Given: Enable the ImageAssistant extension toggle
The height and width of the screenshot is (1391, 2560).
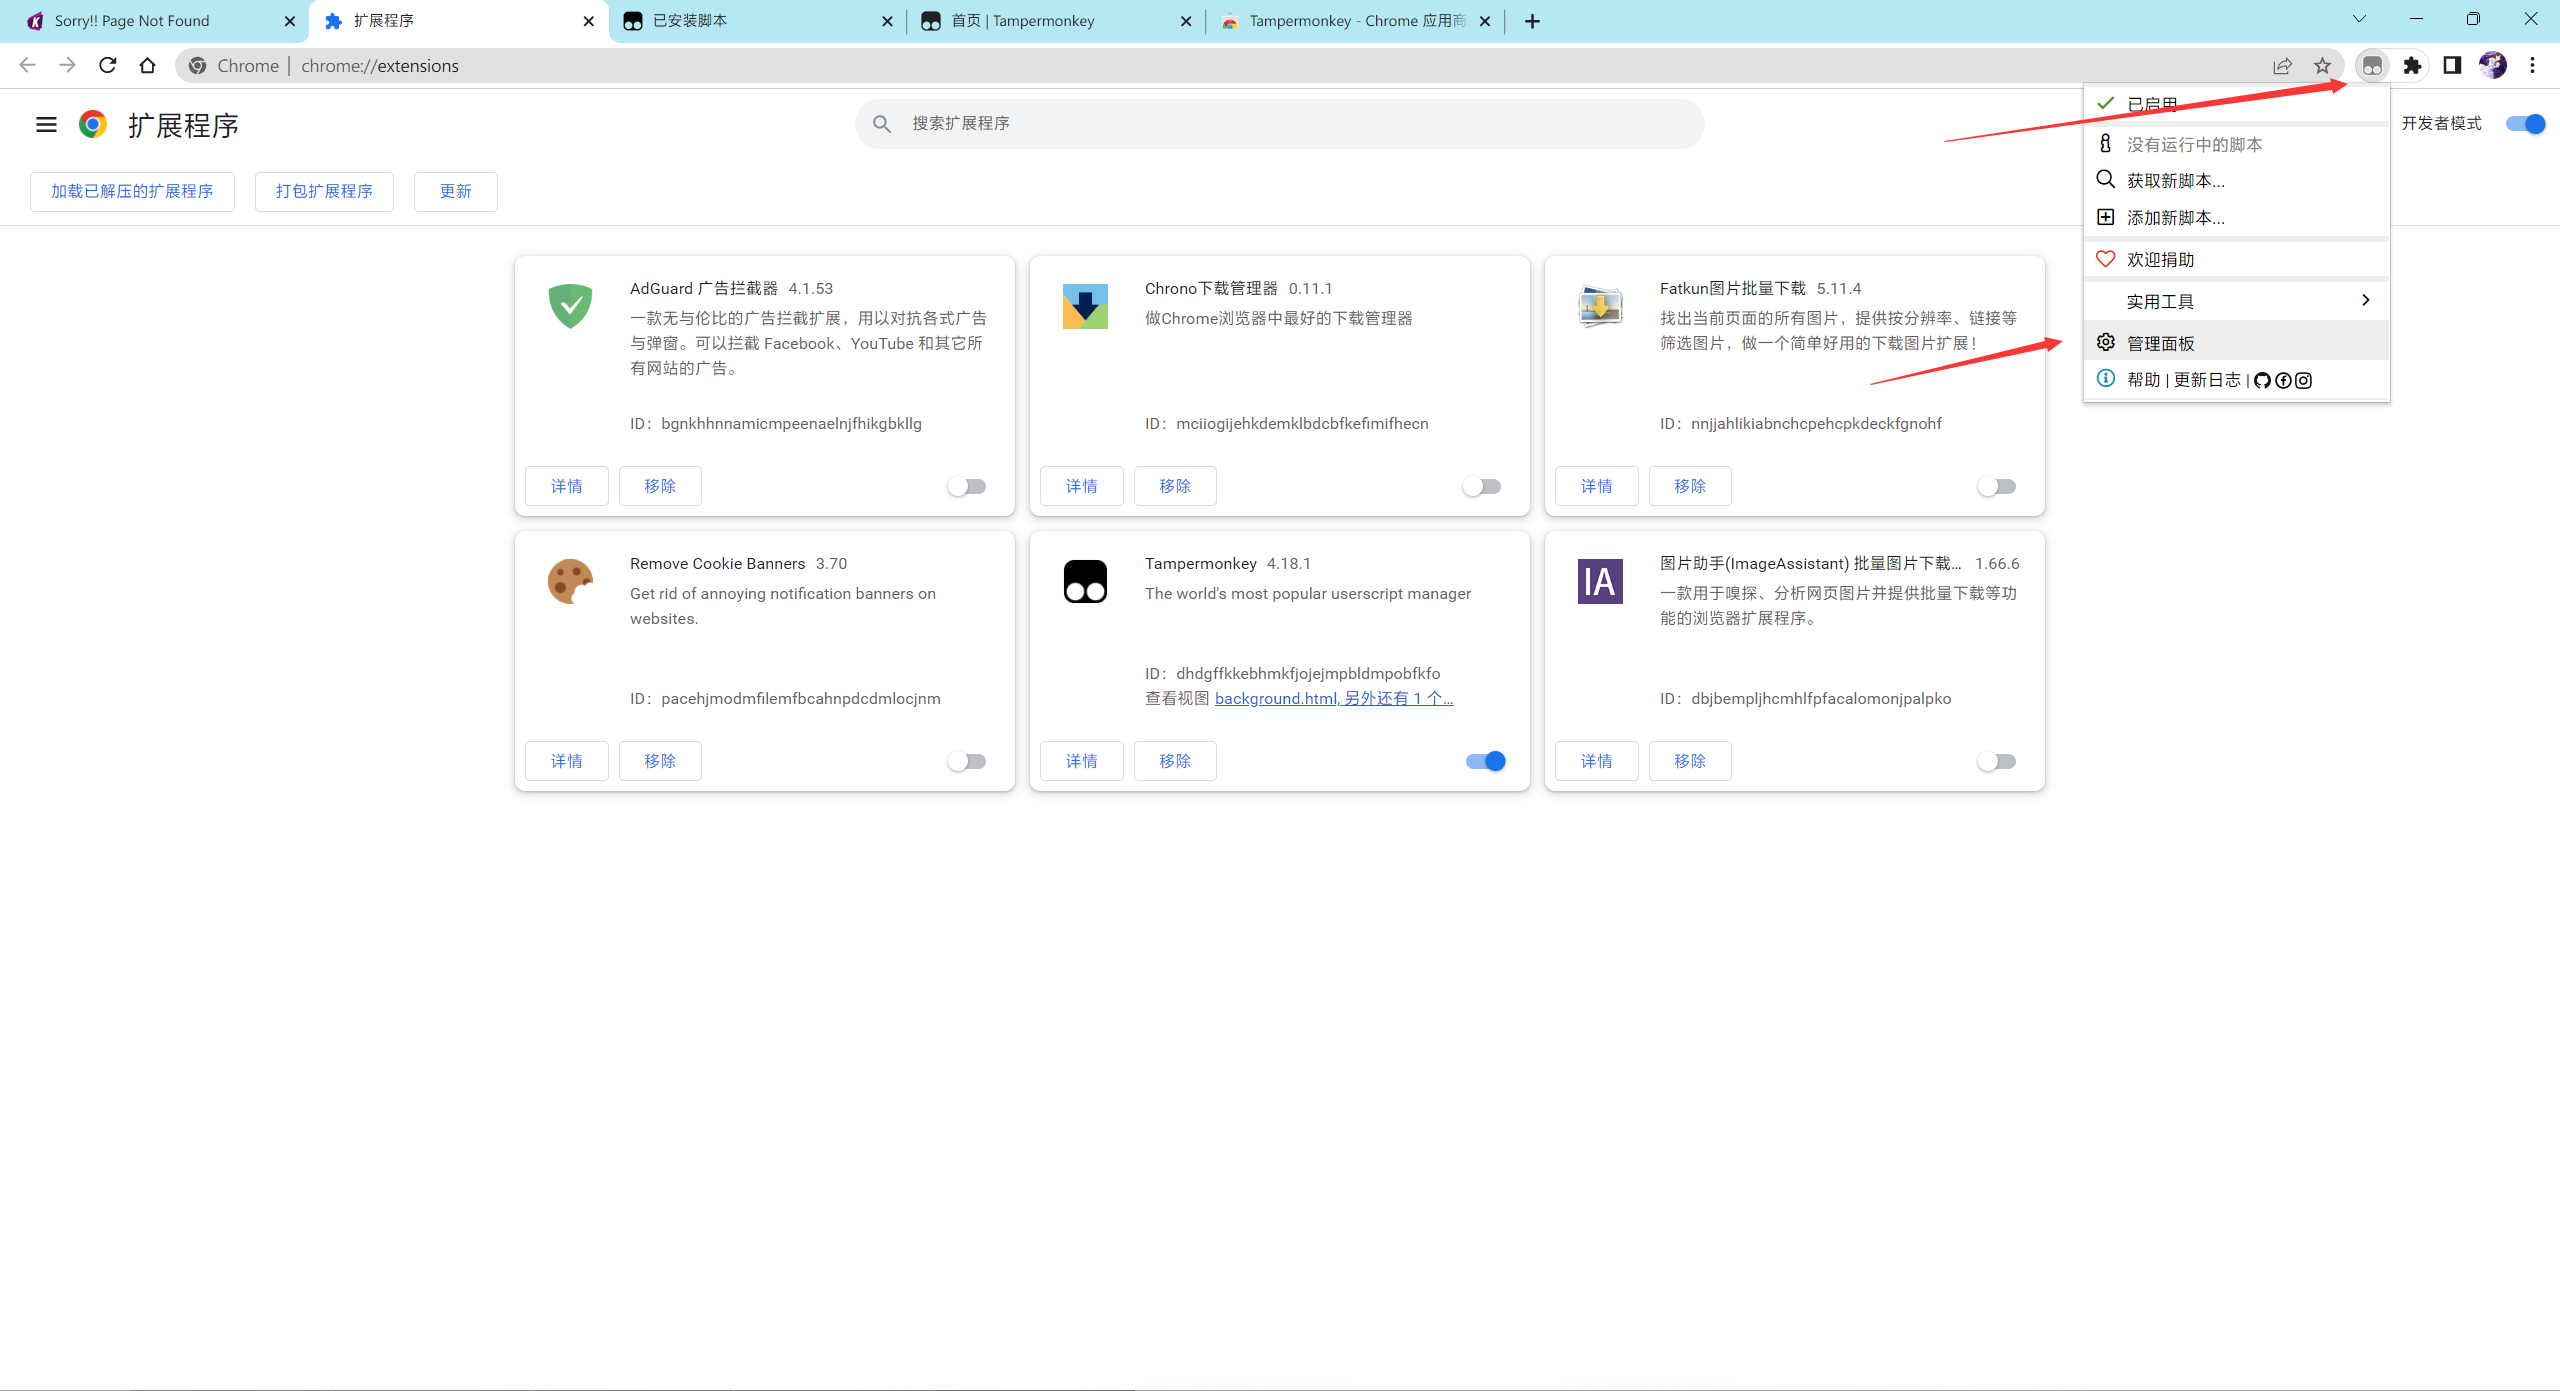Looking at the screenshot, I should click(1997, 761).
